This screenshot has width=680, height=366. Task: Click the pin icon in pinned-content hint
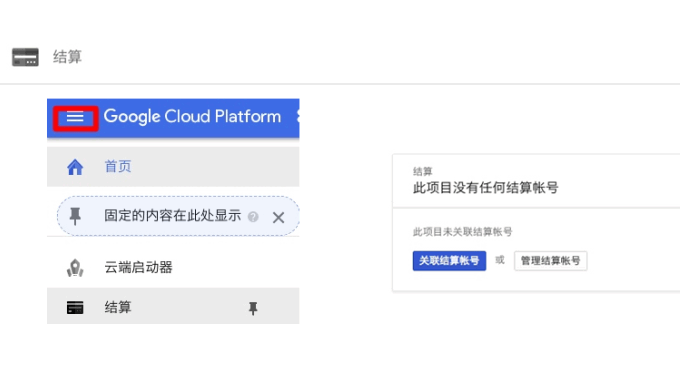(75, 216)
